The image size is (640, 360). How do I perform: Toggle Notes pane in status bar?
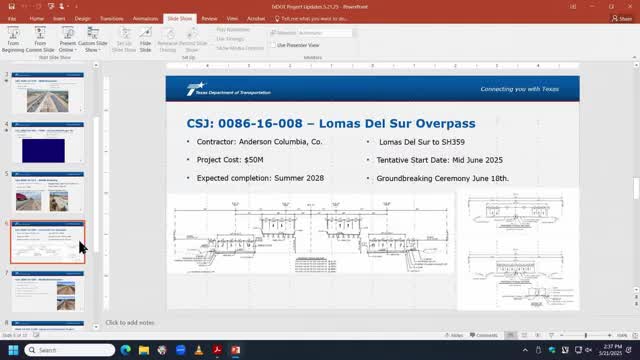click(x=454, y=335)
